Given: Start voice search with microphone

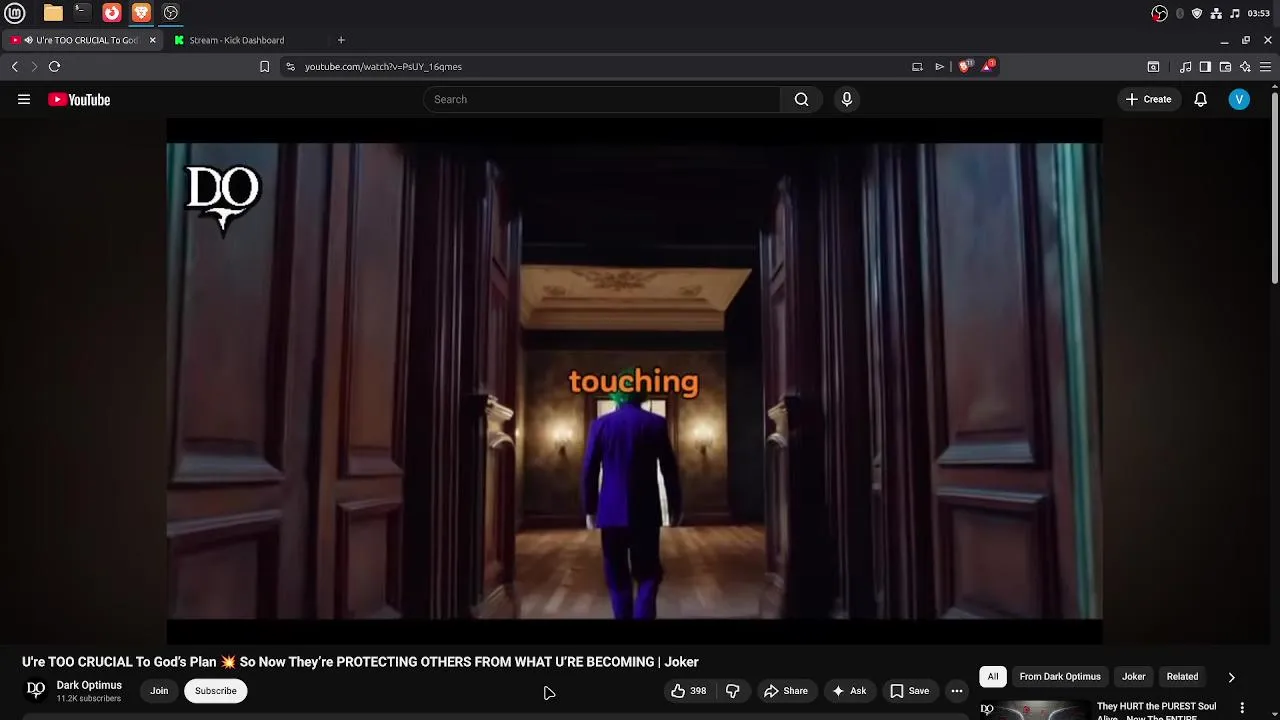Looking at the screenshot, I should click(x=847, y=99).
